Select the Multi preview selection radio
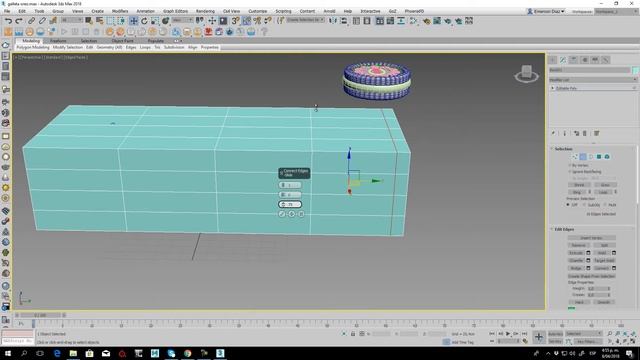The width and height of the screenshot is (640, 360). coord(604,205)
